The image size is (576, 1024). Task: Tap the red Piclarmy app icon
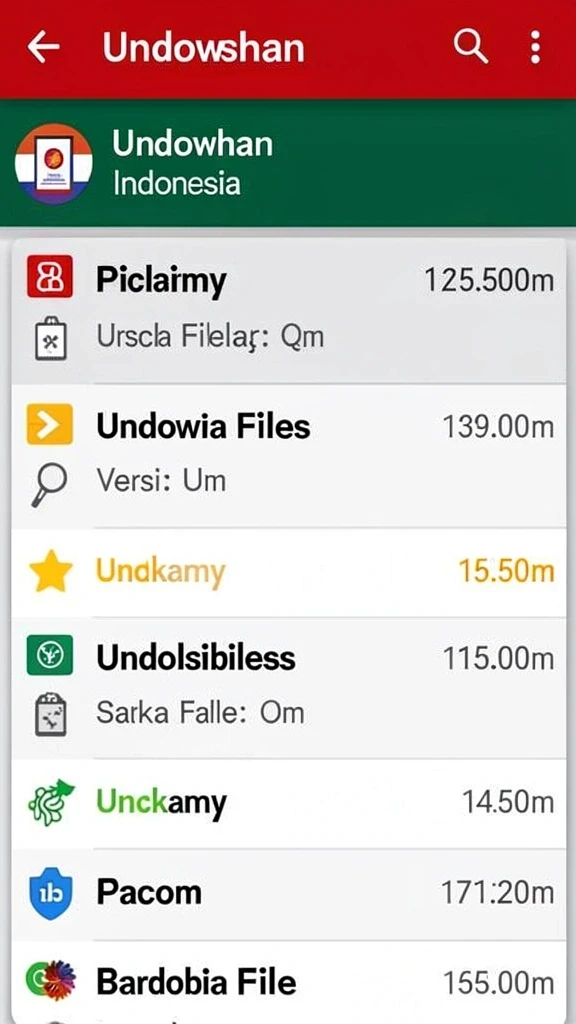coord(50,277)
